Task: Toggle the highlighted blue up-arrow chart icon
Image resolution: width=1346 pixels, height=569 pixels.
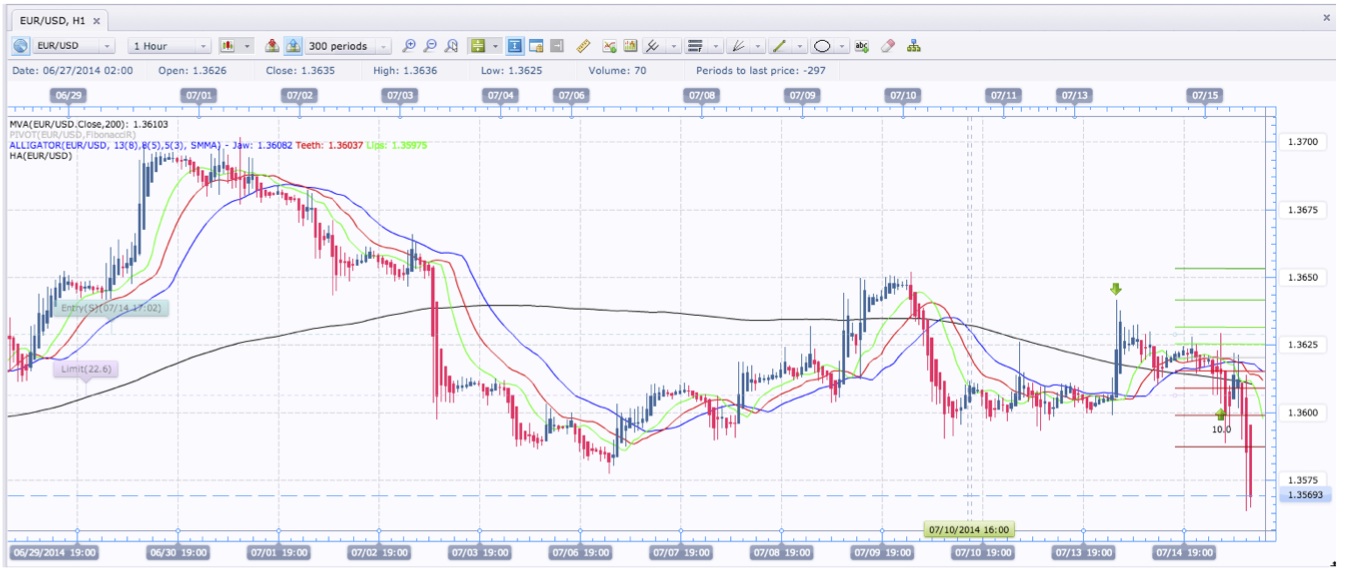Action: pos(294,46)
